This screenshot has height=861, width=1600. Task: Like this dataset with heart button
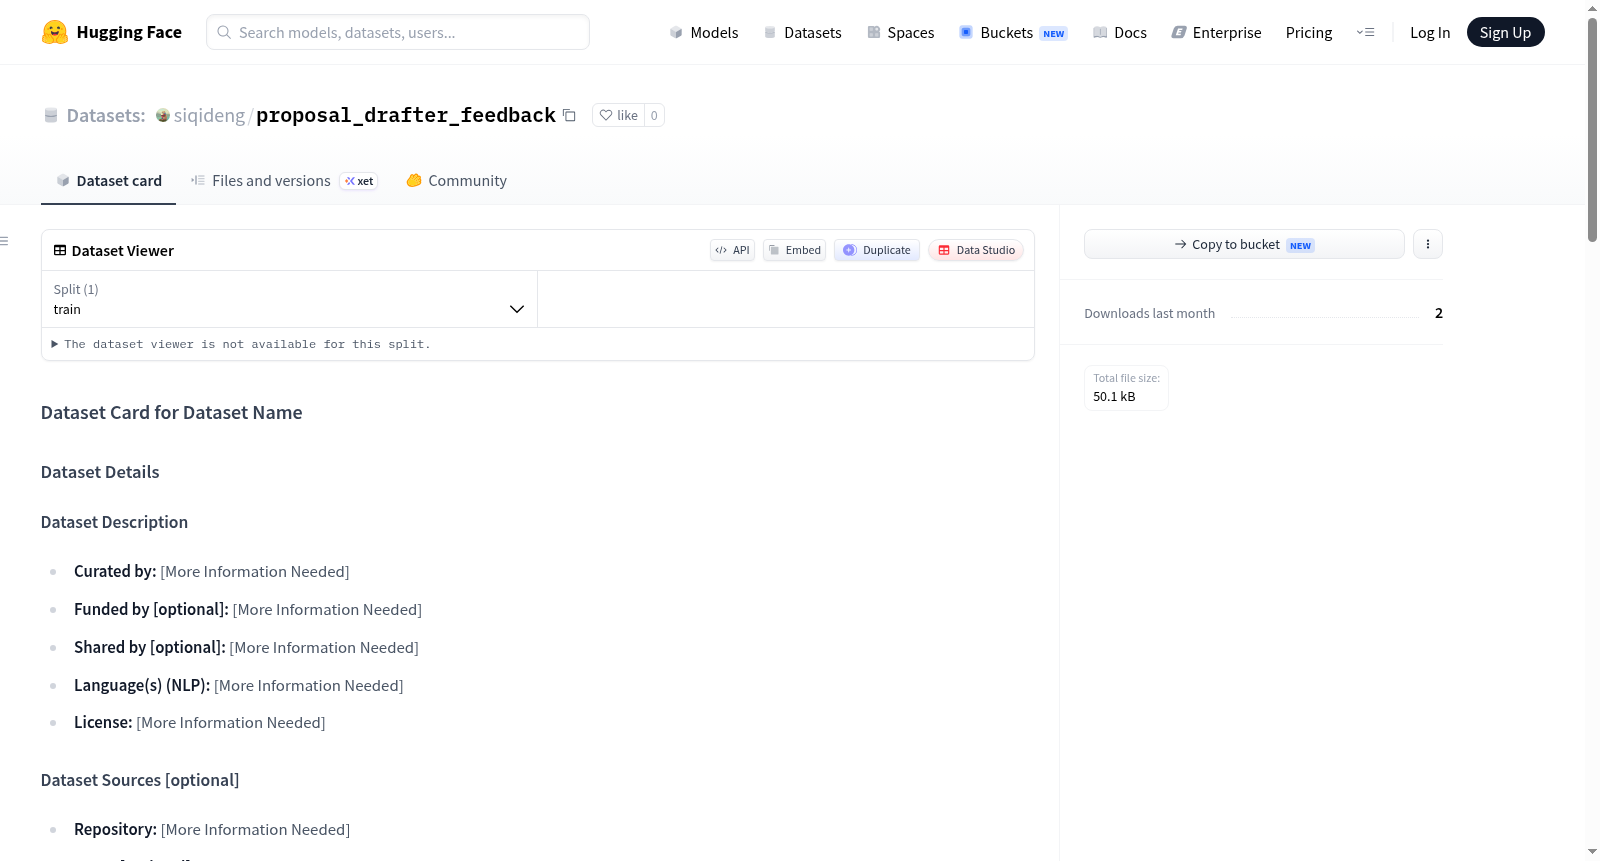(619, 115)
